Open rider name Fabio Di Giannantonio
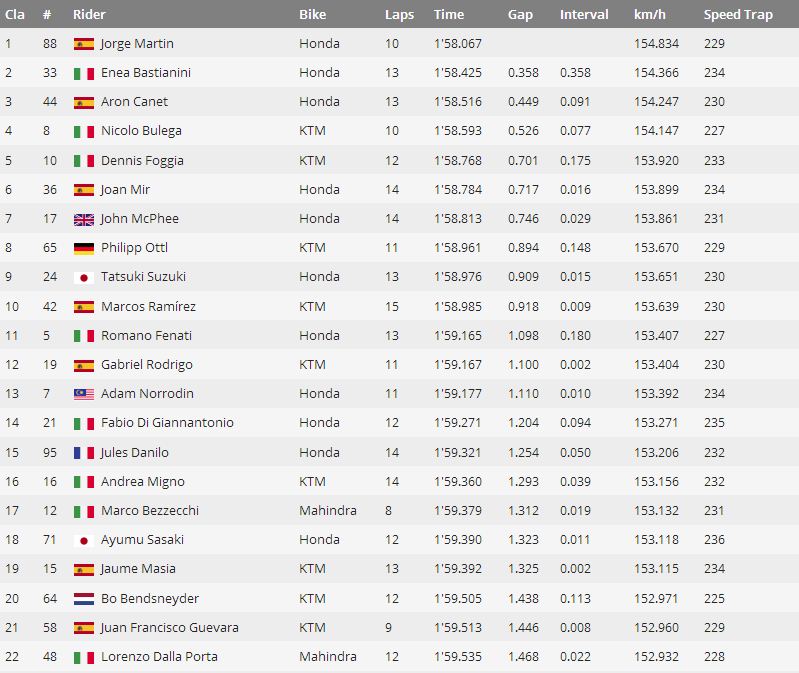Viewport: 799px width, 673px height. pyautogui.click(x=167, y=422)
